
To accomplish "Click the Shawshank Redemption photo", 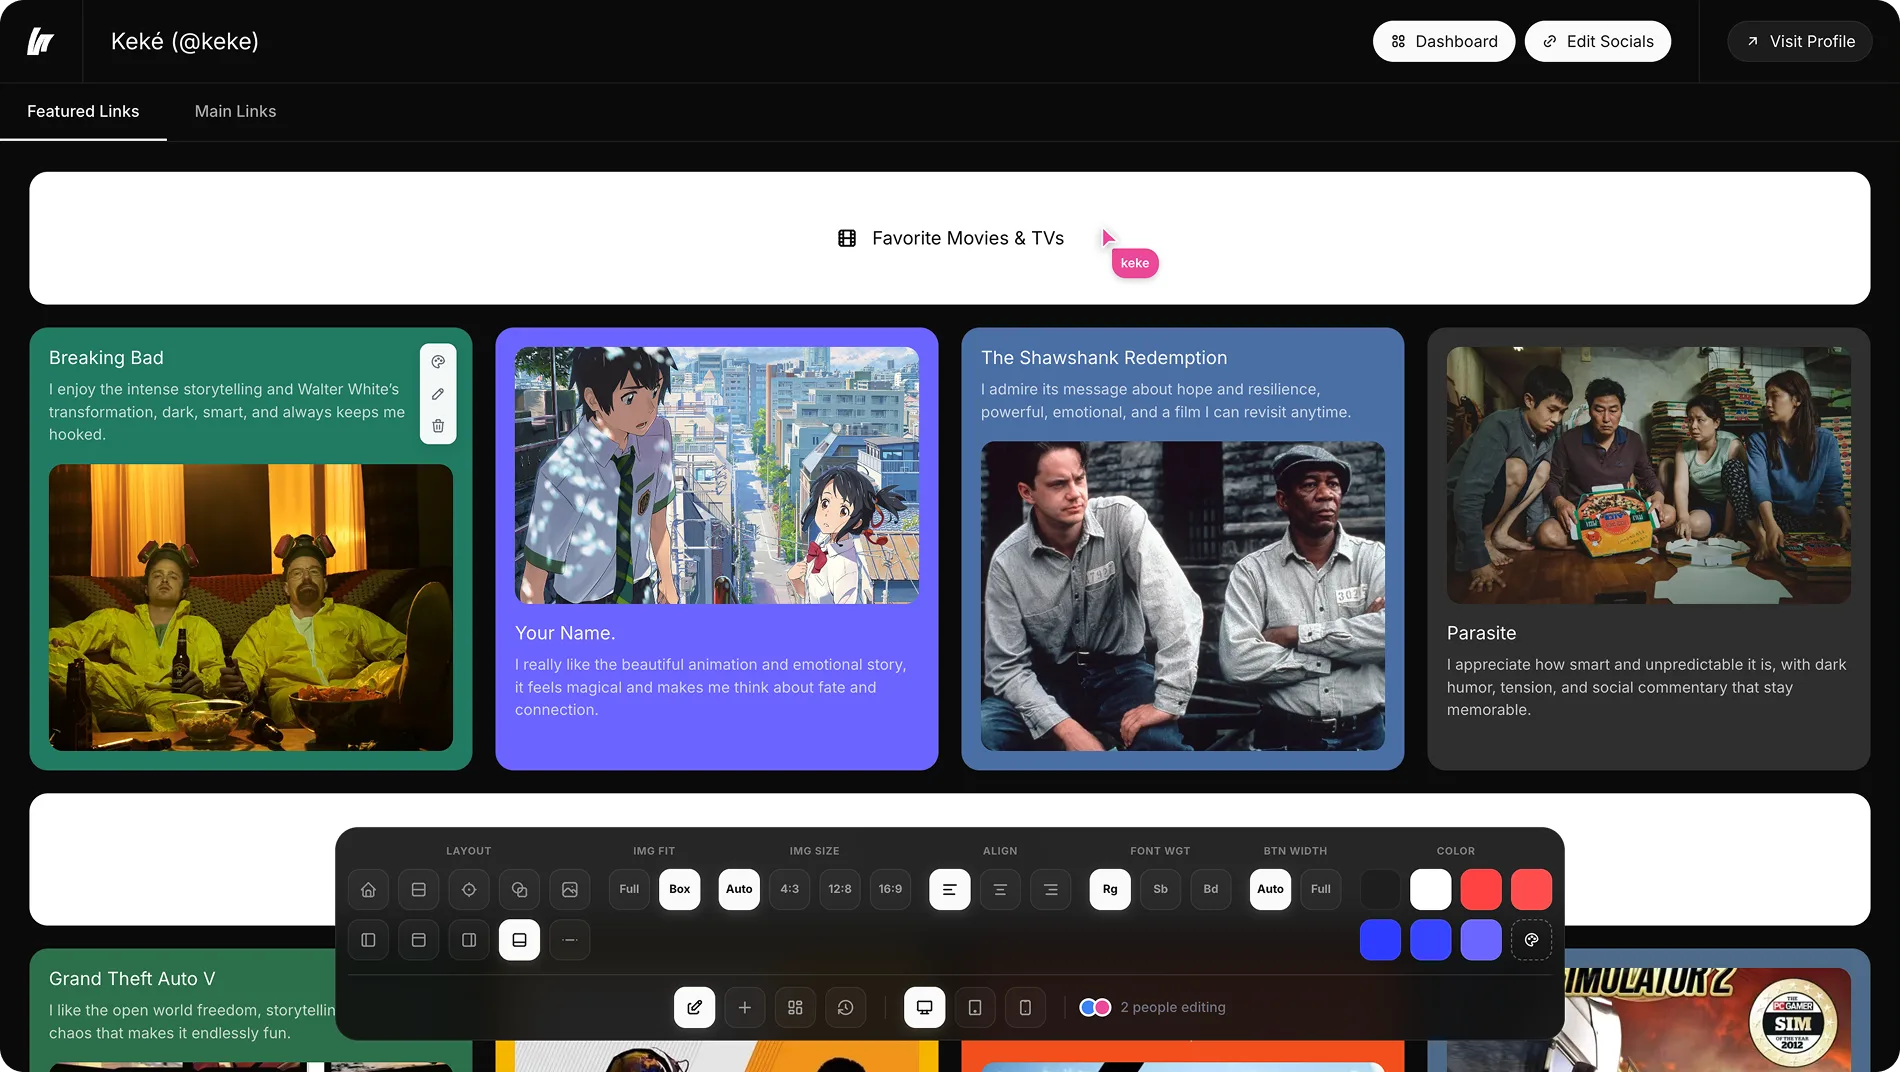I will [1183, 596].
